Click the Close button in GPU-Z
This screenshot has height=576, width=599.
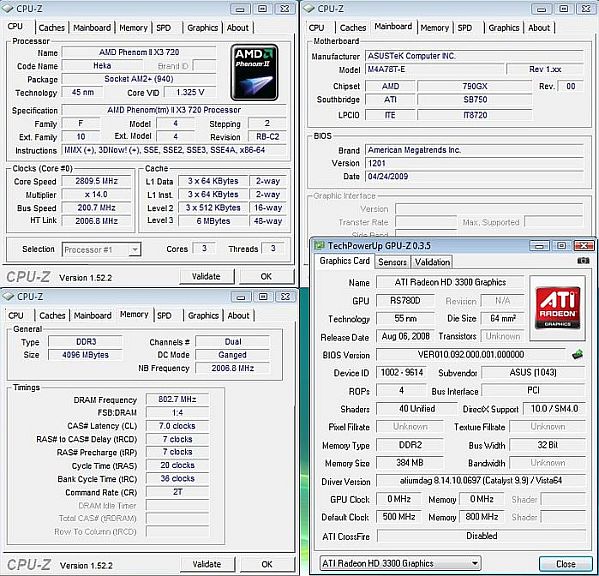click(x=565, y=564)
